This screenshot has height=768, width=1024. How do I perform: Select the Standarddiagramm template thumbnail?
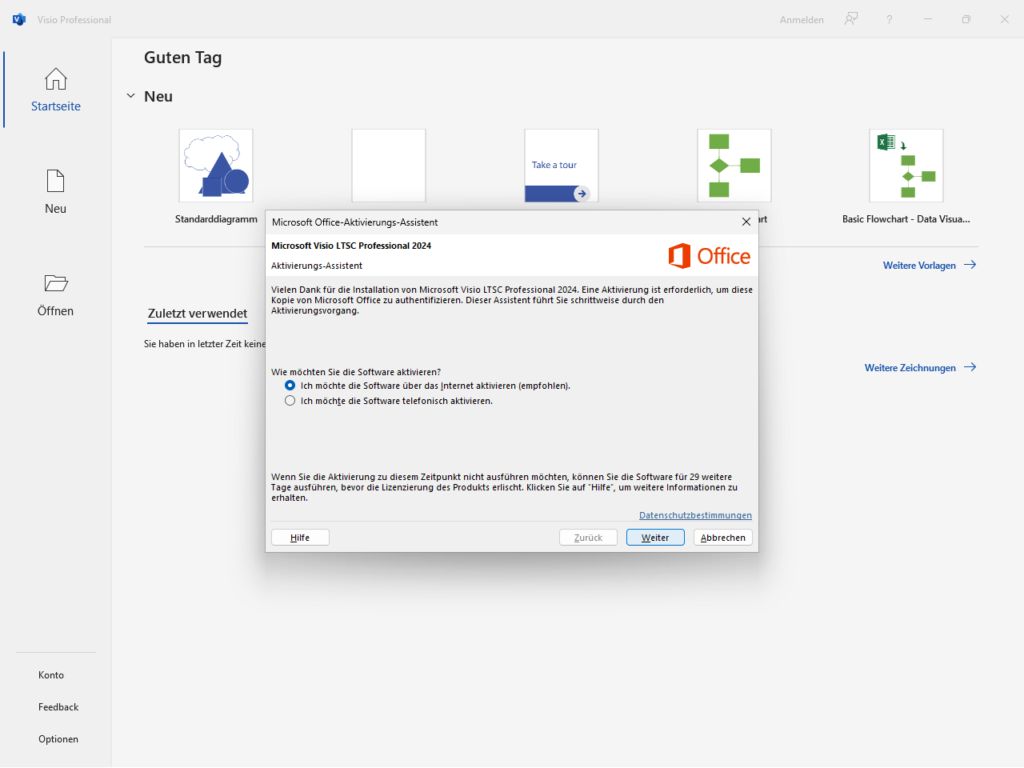coord(216,165)
